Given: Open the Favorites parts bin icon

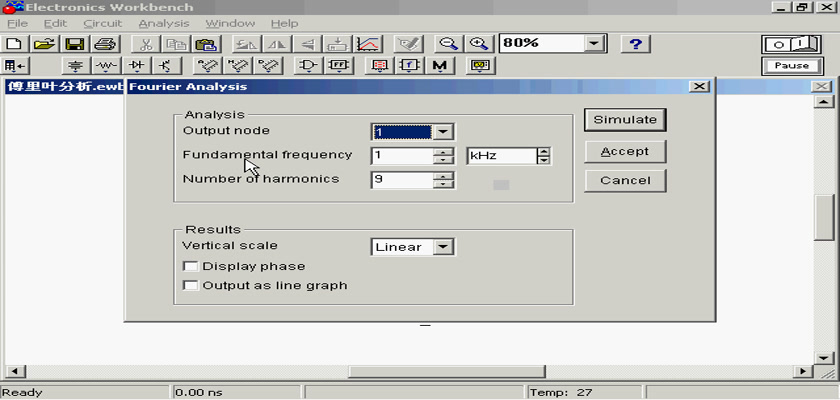Looking at the screenshot, I should [x=15, y=66].
